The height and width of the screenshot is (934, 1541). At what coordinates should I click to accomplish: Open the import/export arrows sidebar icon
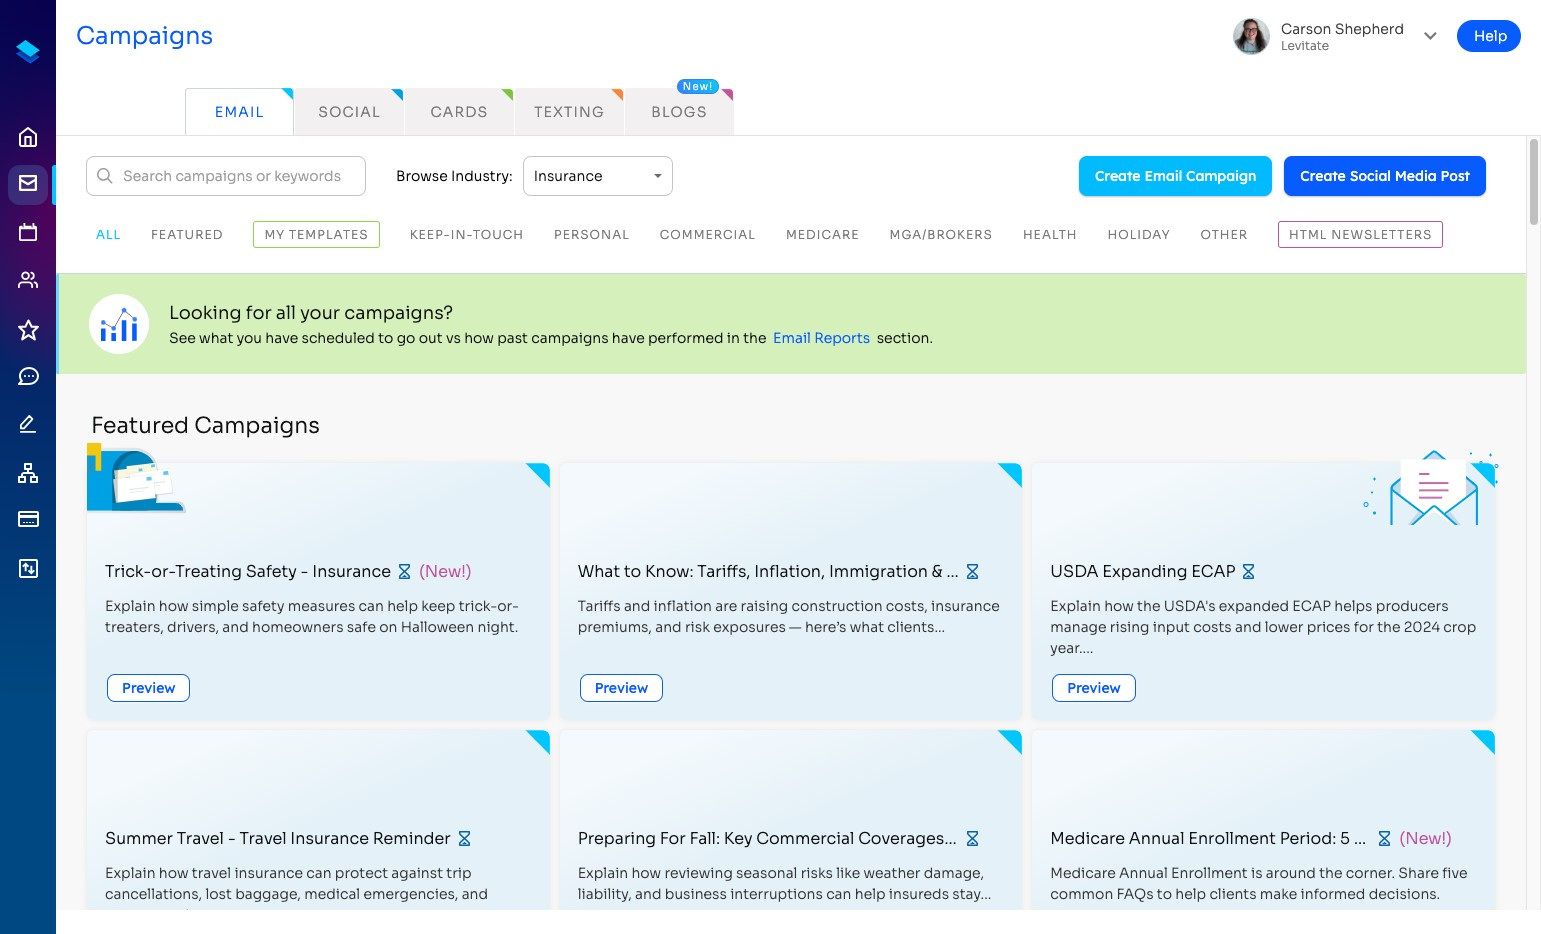coord(28,569)
